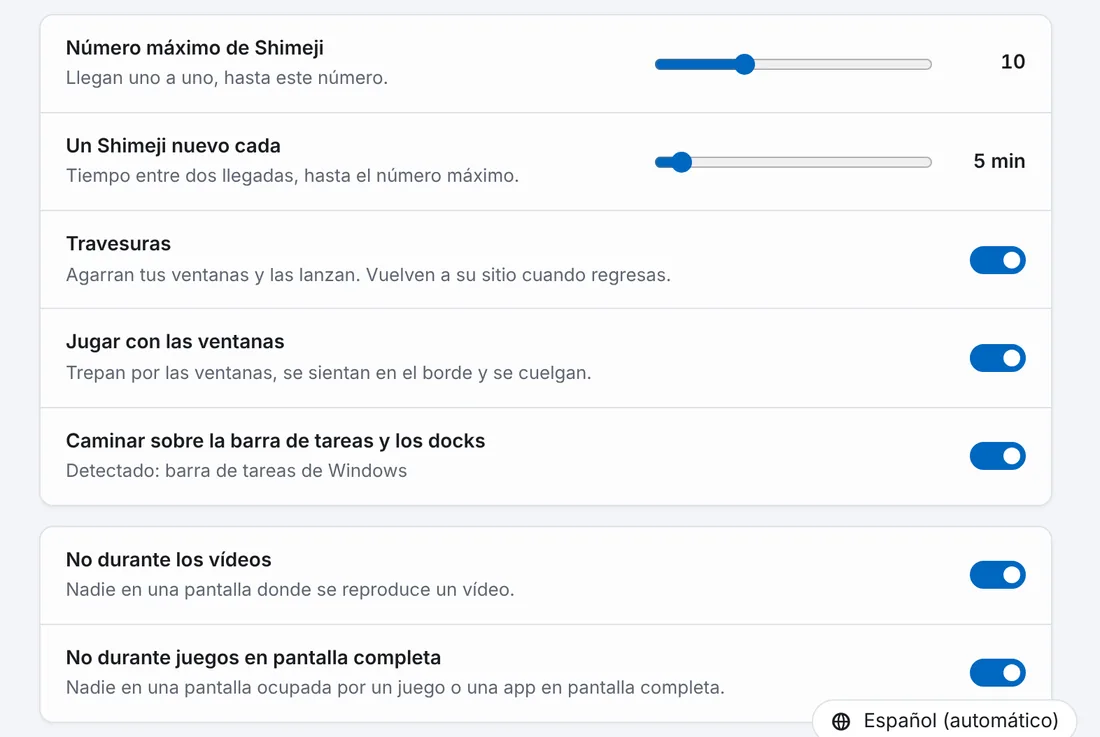Click the Travesuras heading text
Image resolution: width=1100 pixels, height=737 pixels.
point(119,244)
